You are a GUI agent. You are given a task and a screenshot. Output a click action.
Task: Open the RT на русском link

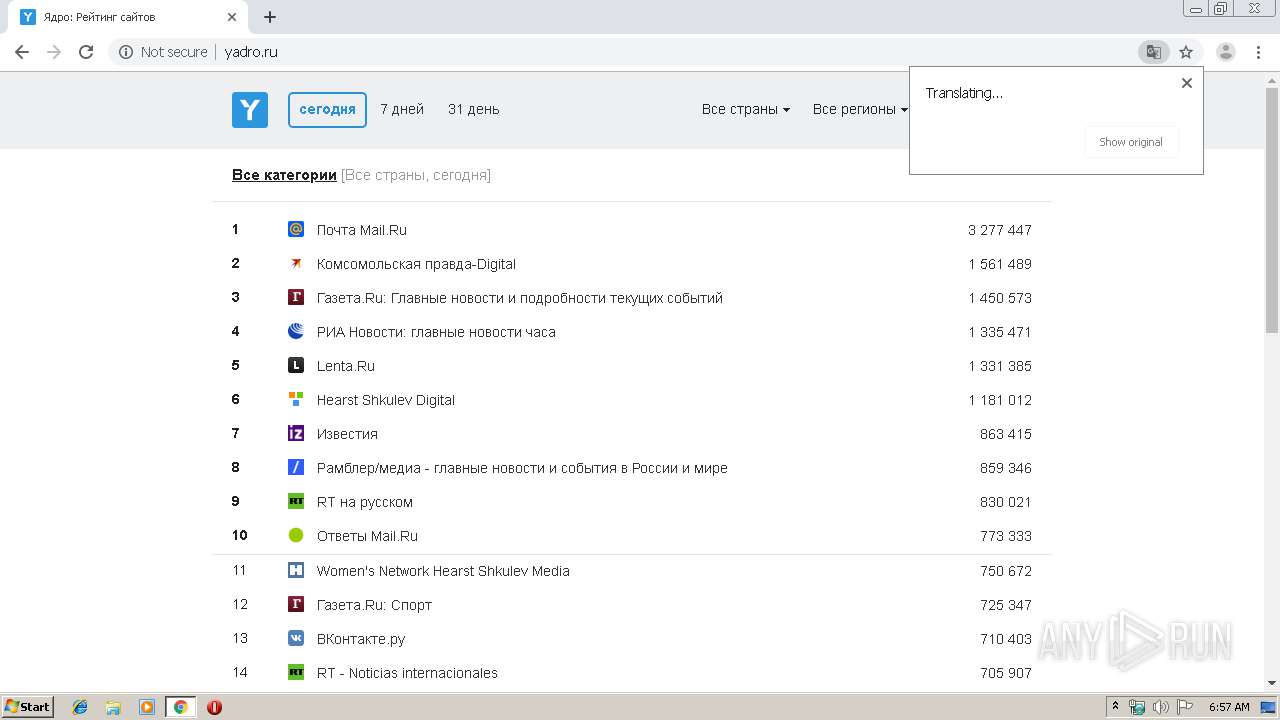pos(365,502)
